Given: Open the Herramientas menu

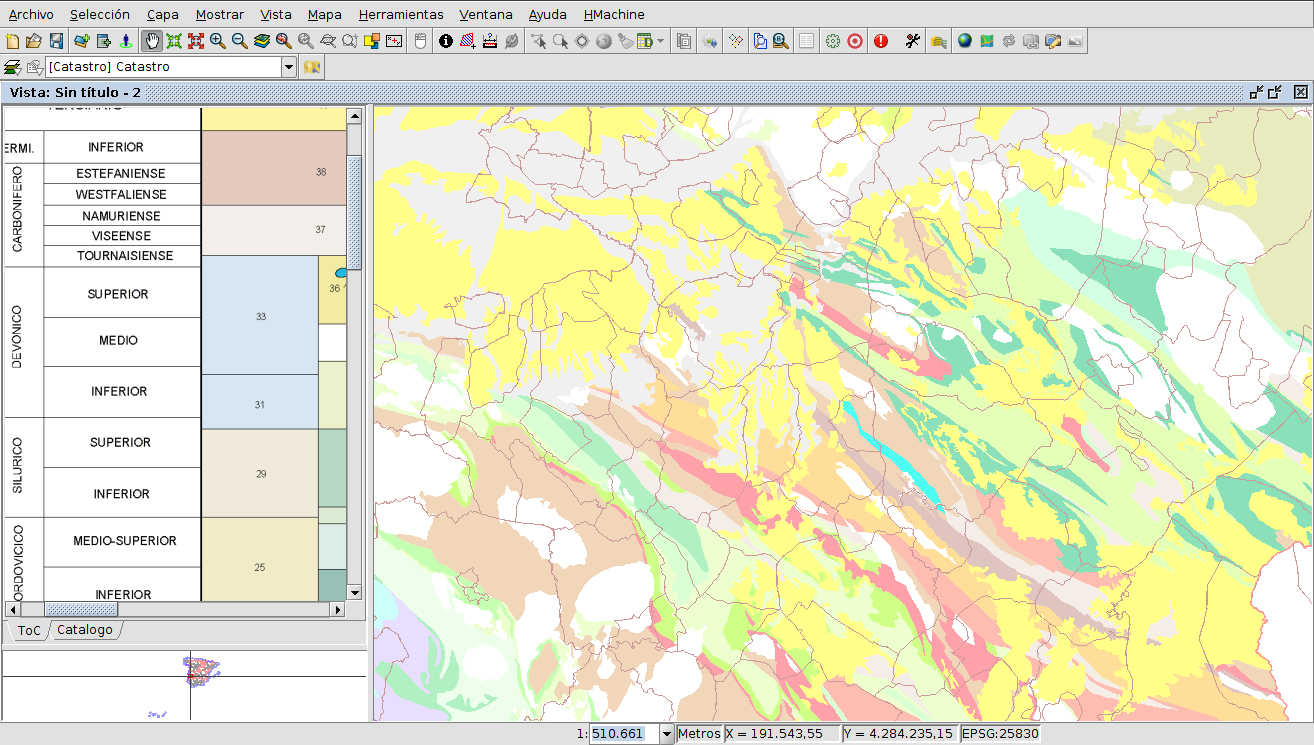Looking at the screenshot, I should 400,15.
